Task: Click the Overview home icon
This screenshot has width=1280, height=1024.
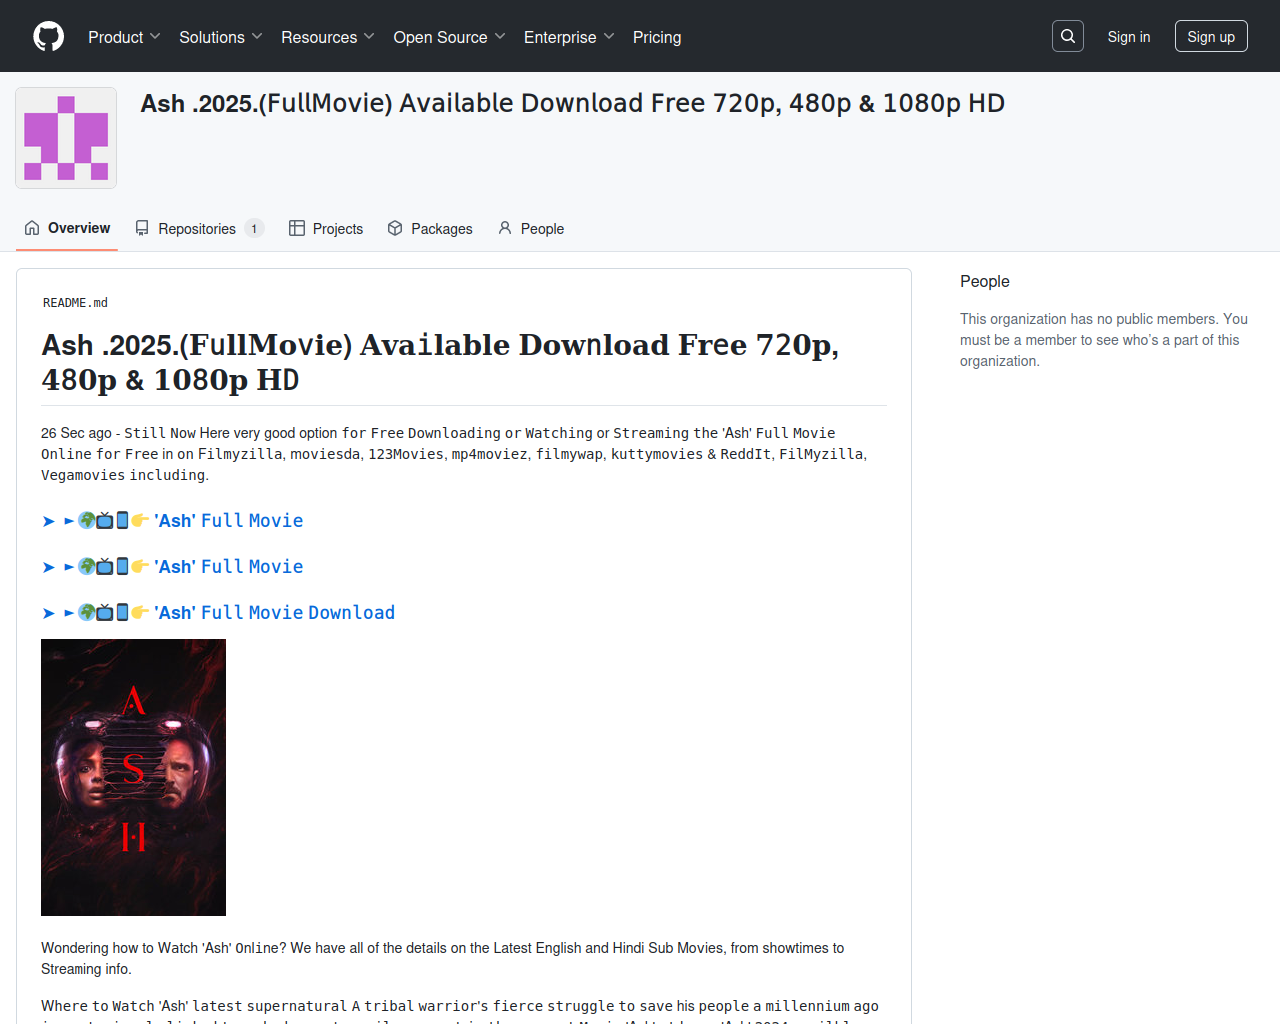Action: point(32,228)
